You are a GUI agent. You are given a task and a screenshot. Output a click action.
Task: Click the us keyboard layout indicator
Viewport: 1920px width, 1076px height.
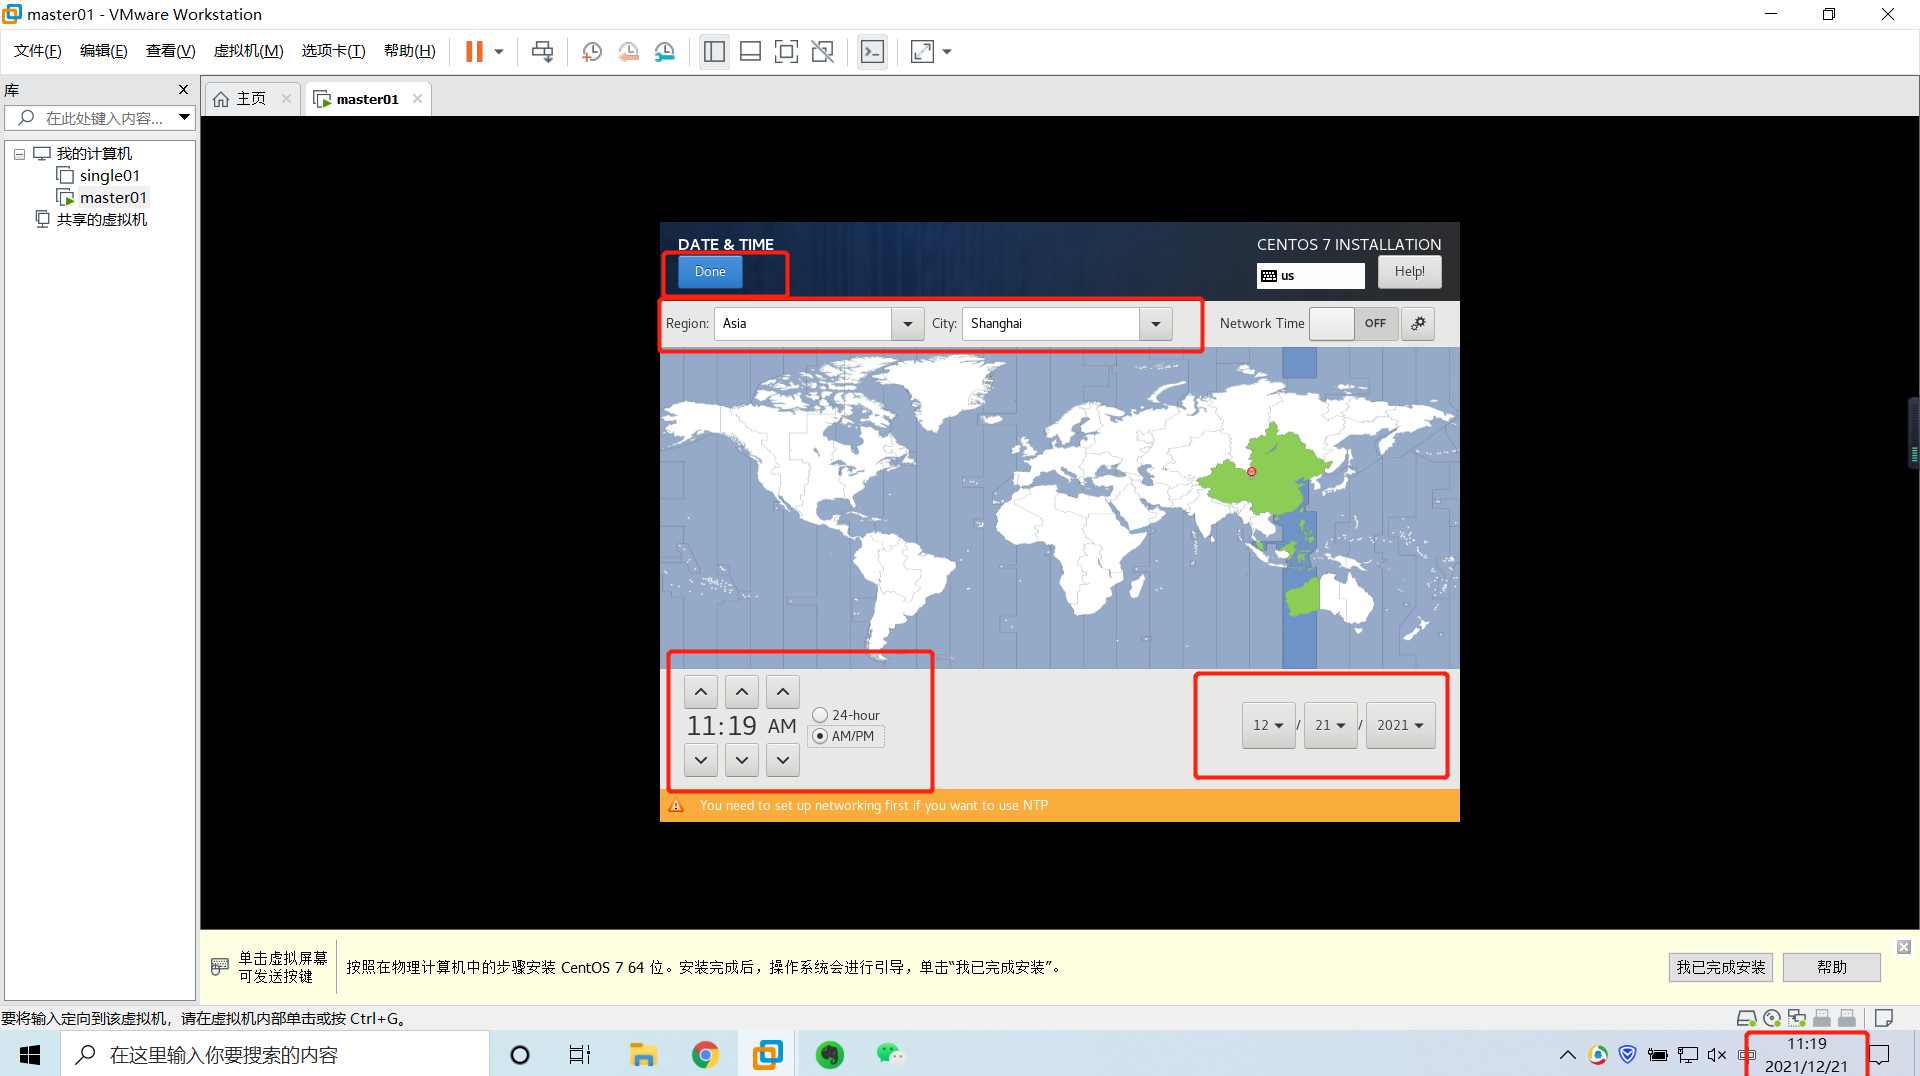pos(1310,276)
